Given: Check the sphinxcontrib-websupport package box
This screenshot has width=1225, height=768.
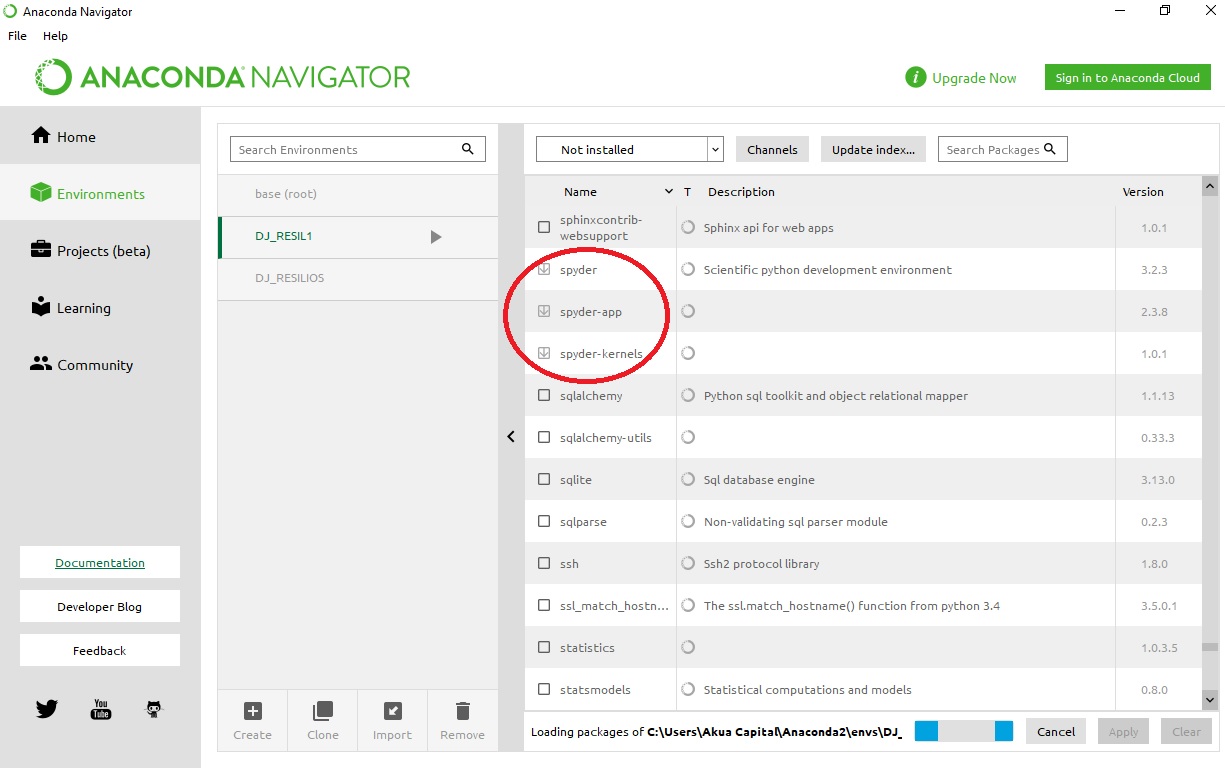Looking at the screenshot, I should [x=544, y=227].
